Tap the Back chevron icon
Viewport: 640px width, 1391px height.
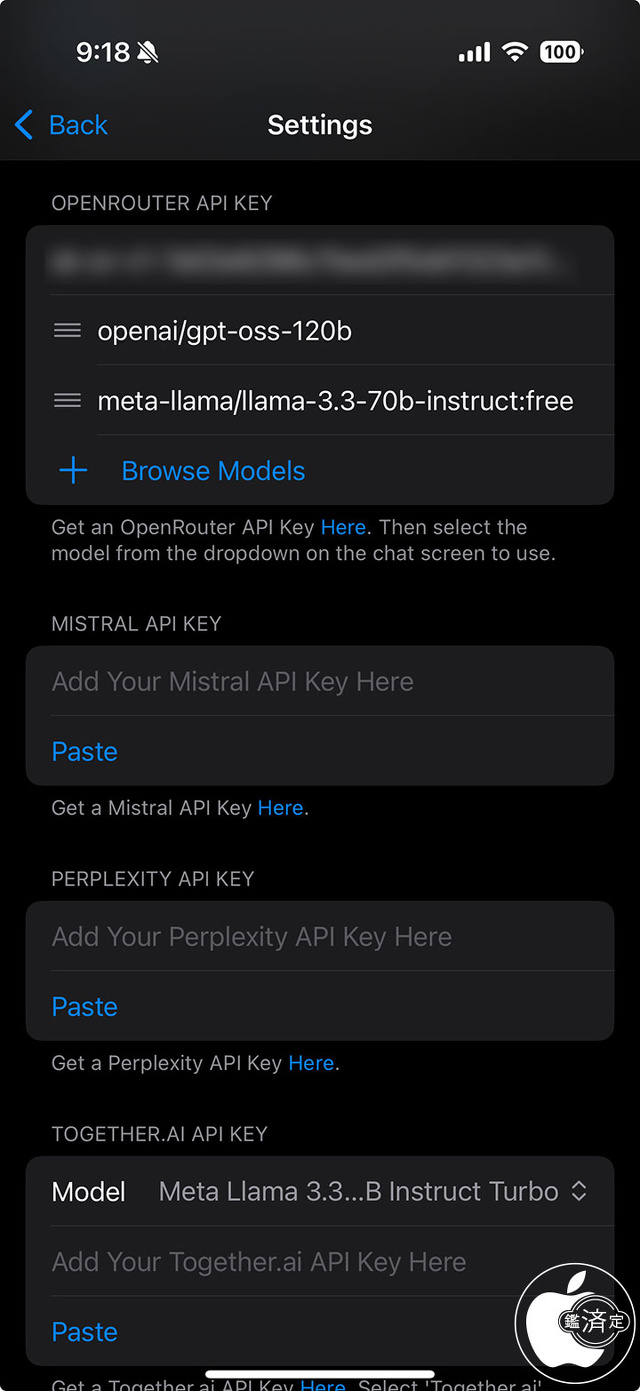(25, 125)
